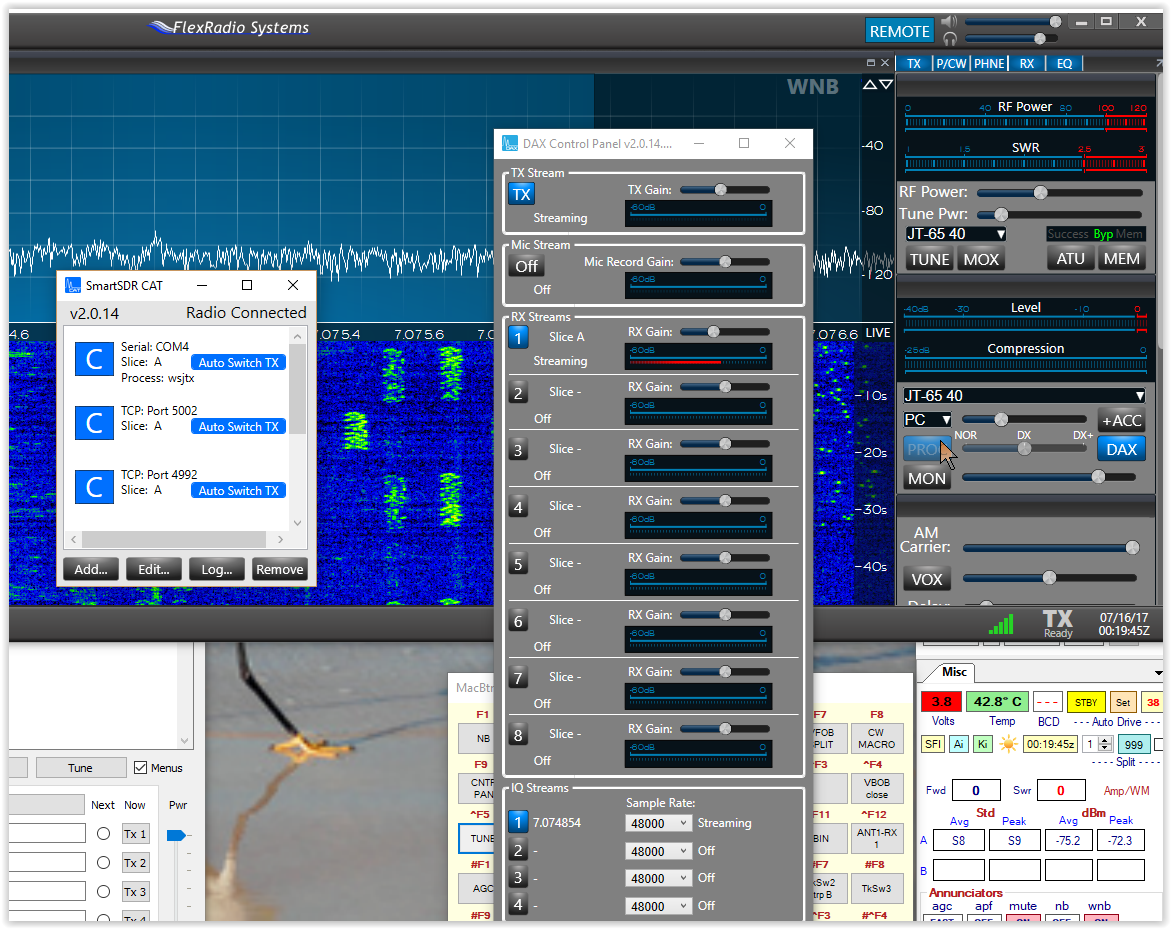The height and width of the screenshot is (929, 1171).
Task: Click the FlexRadio Systems logo
Action: tap(228, 27)
